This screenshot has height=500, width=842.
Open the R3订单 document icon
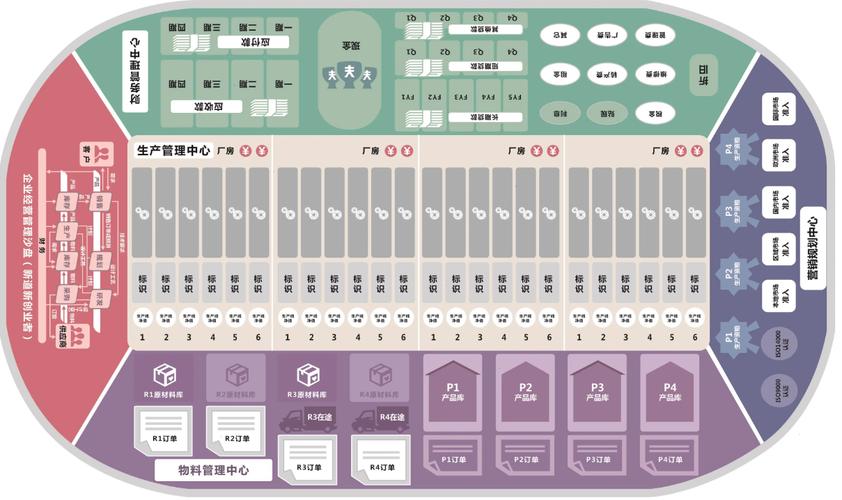pos(307,458)
